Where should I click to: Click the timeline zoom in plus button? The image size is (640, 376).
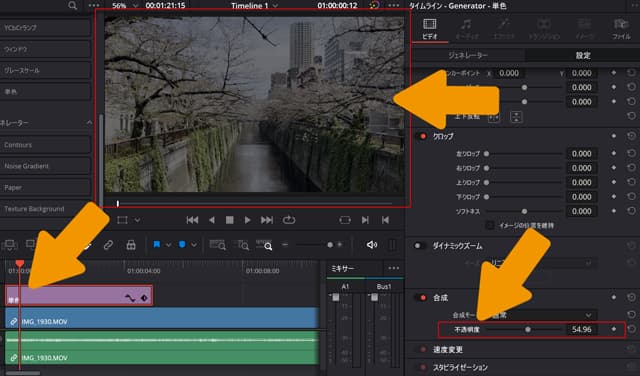point(340,245)
